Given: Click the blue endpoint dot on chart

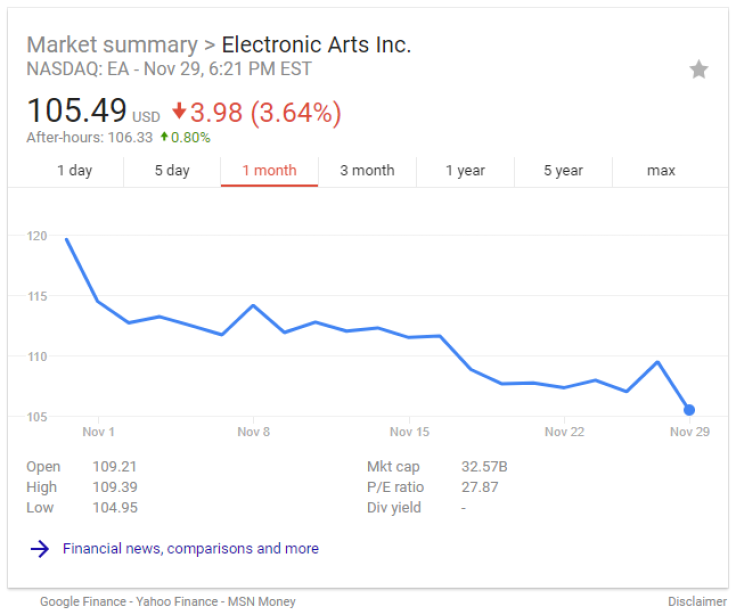Looking at the screenshot, I should (689, 410).
